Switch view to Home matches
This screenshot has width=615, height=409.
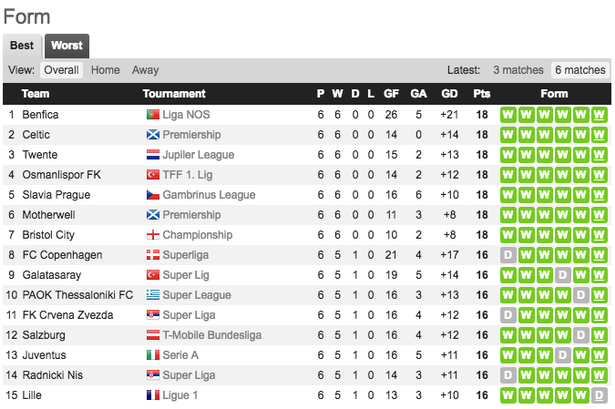click(105, 70)
